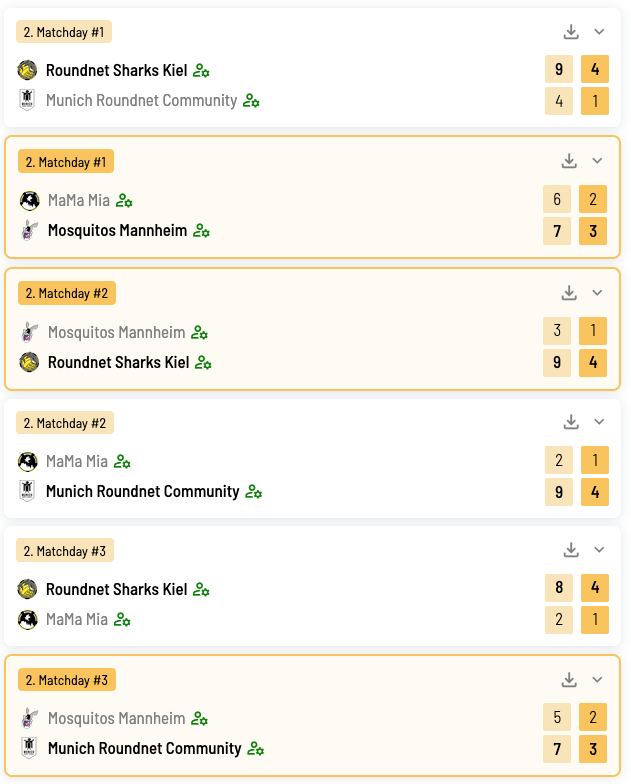Download the Sharks Kiel vs Munich match
The width and height of the screenshot is (631, 784).
pos(571,32)
